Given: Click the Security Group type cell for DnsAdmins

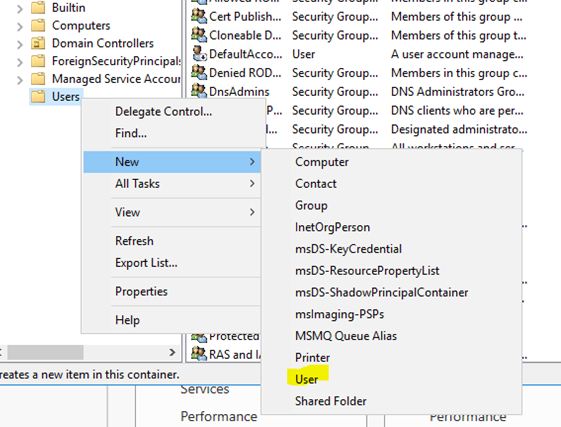Looking at the screenshot, I should tap(335, 92).
